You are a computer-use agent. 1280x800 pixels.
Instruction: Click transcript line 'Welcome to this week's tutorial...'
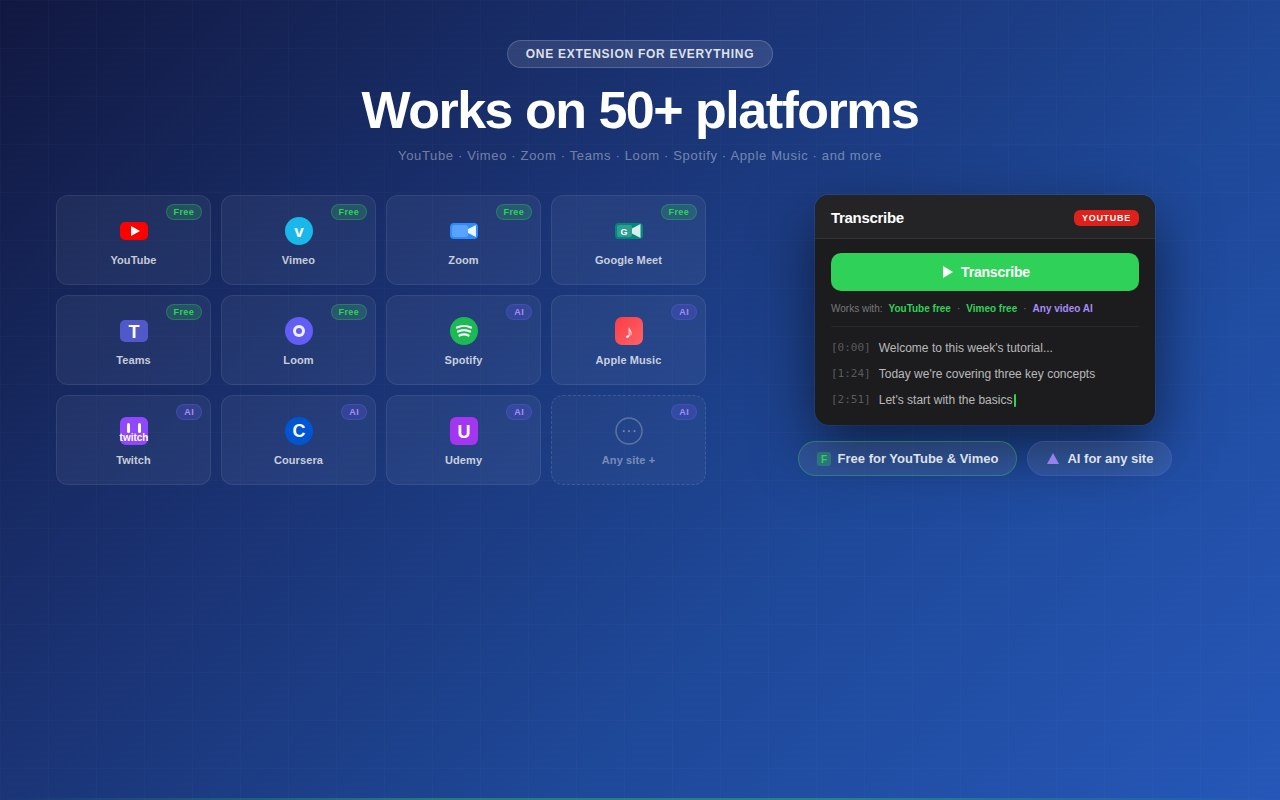point(966,348)
